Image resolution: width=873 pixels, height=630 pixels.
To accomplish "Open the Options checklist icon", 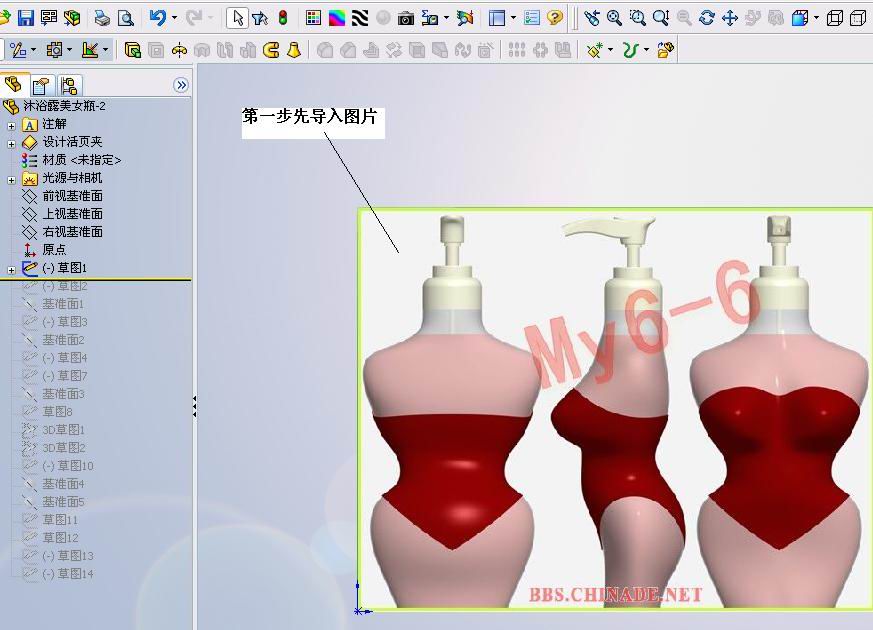I will pyautogui.click(x=532, y=18).
